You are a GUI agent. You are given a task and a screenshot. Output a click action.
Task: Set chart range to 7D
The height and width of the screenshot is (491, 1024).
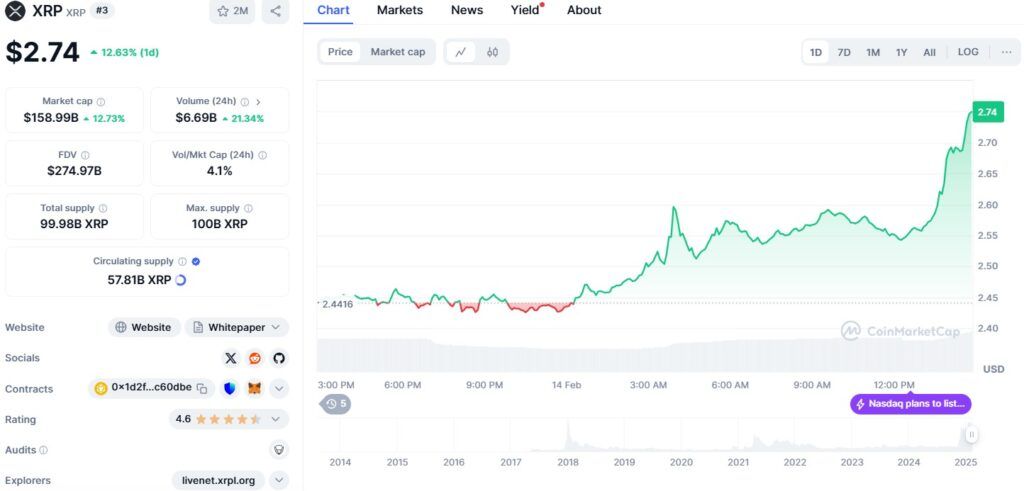pos(844,52)
